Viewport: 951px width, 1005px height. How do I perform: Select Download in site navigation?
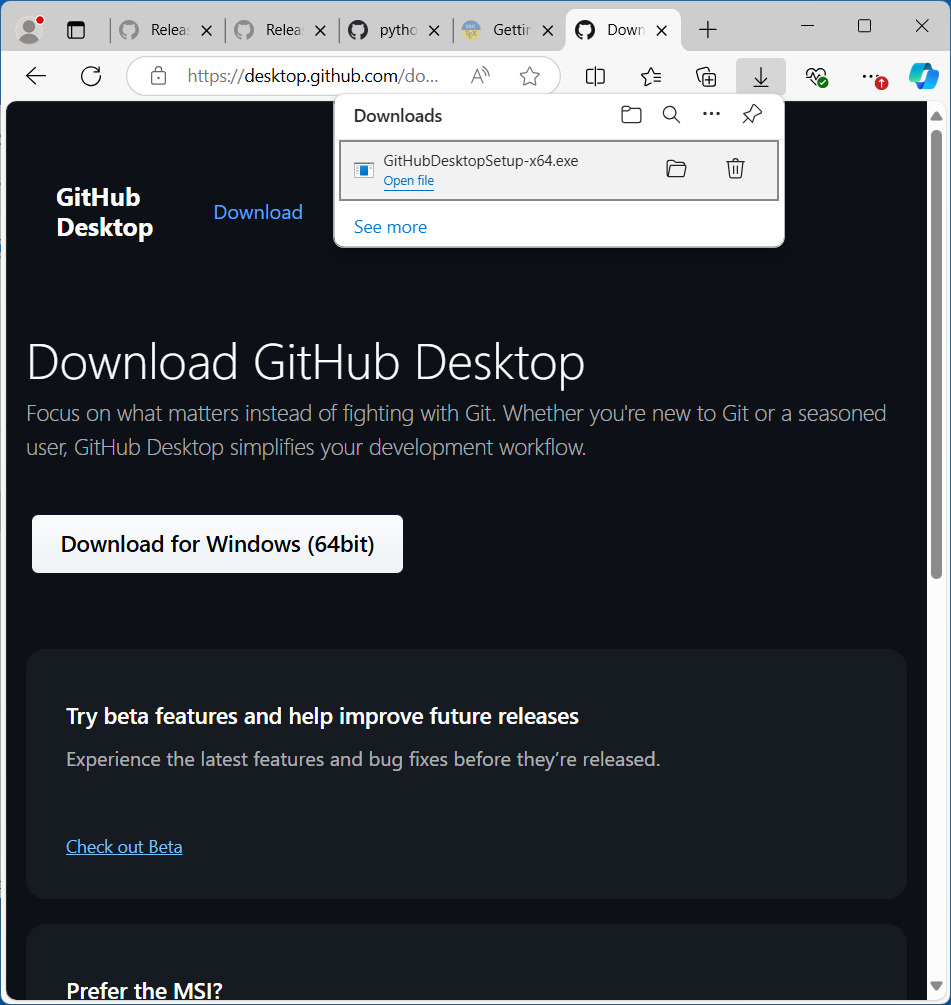(258, 212)
